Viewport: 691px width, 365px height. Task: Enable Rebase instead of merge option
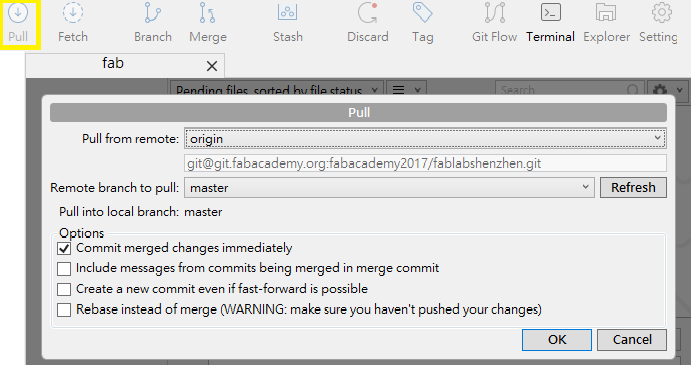click(64, 310)
